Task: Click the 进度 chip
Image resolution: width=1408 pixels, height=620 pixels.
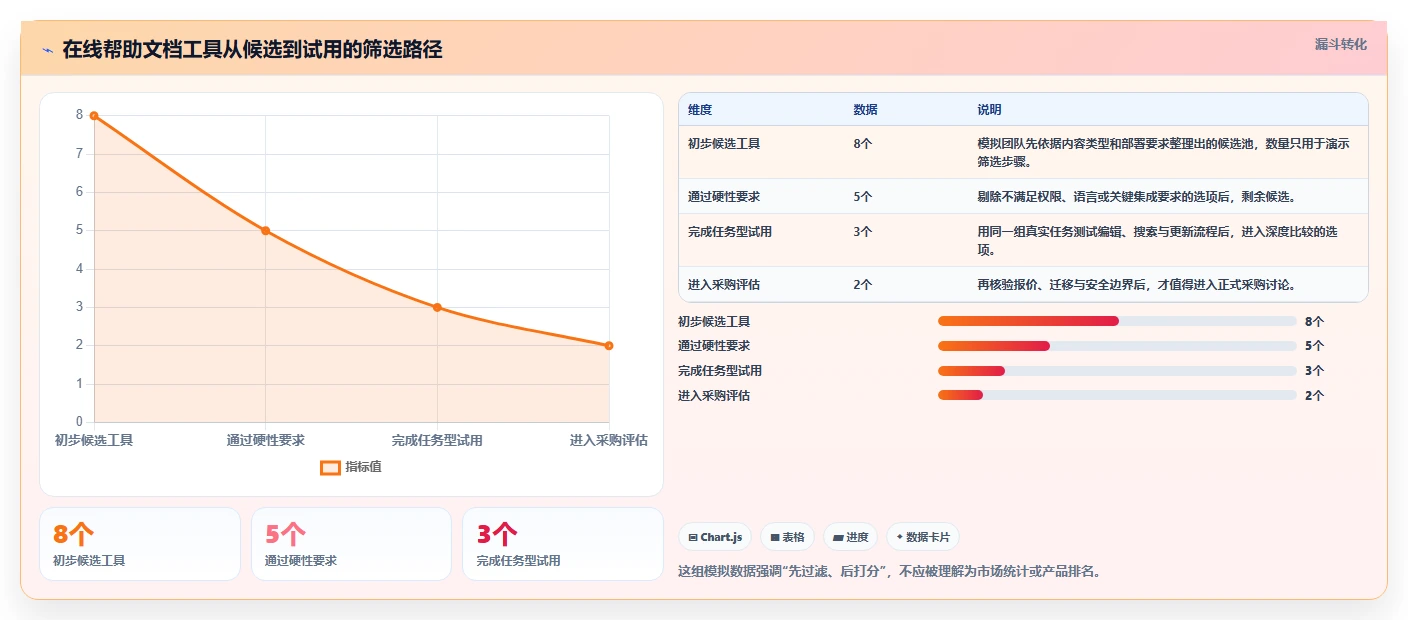Action: [850, 537]
